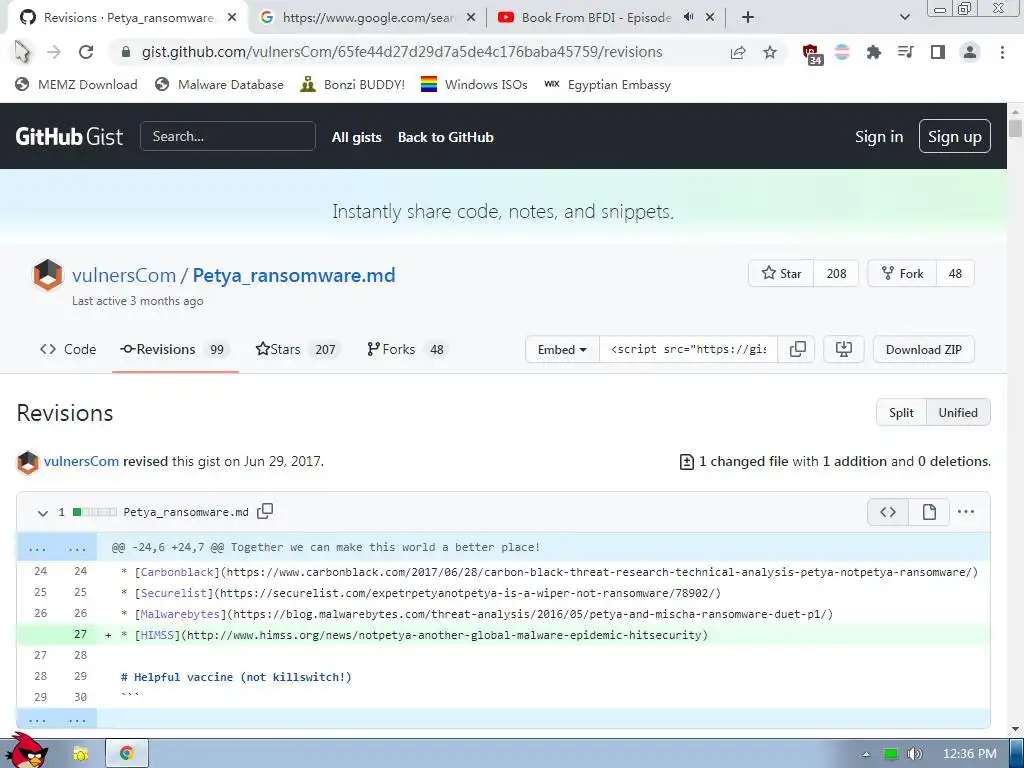The width and height of the screenshot is (1024, 768).
Task: Open the volume speaker tray icon
Action: click(x=915, y=754)
